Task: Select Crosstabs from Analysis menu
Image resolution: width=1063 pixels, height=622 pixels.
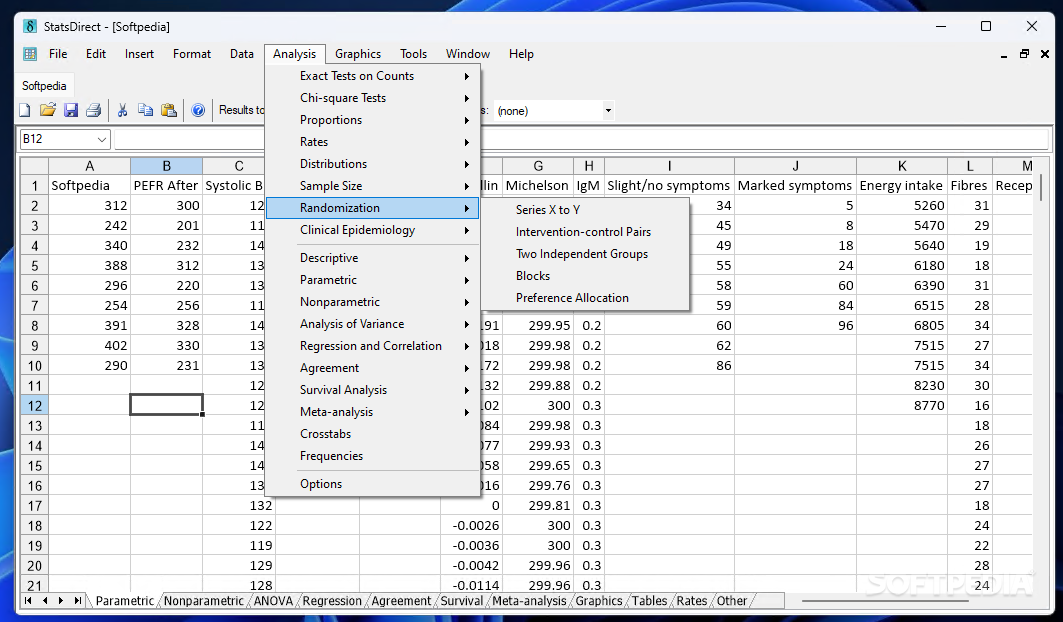Action: pos(372,434)
